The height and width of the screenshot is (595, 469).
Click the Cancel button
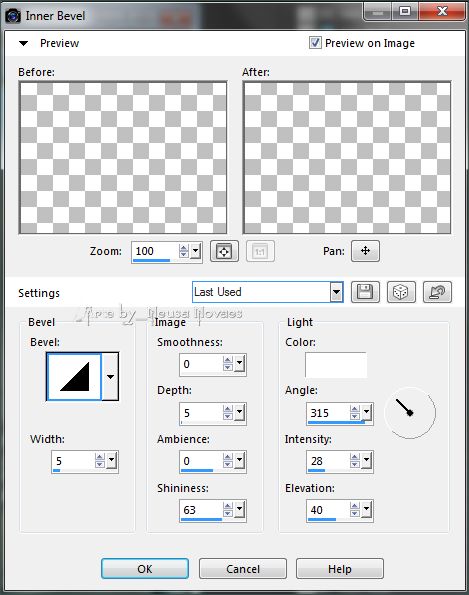pos(243,568)
